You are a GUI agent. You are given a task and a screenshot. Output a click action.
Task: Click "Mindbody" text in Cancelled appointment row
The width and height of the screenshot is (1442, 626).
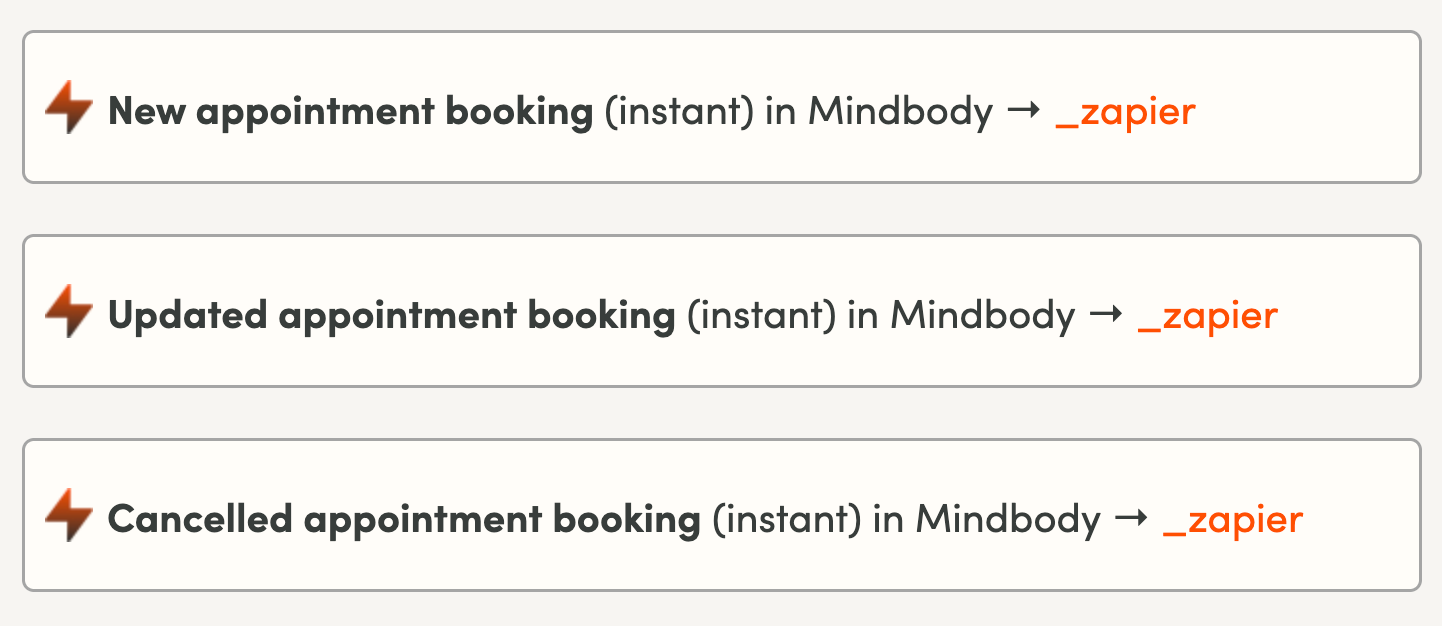click(x=1007, y=519)
